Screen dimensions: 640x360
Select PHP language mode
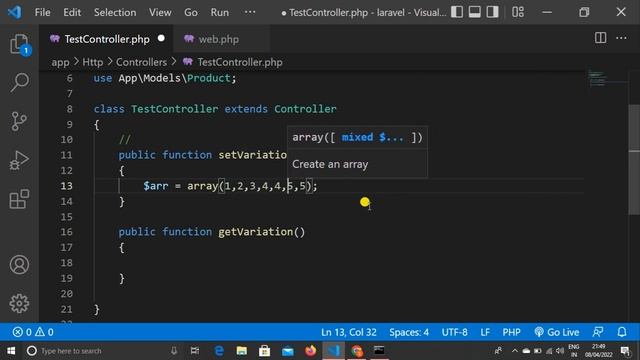[x=511, y=332]
